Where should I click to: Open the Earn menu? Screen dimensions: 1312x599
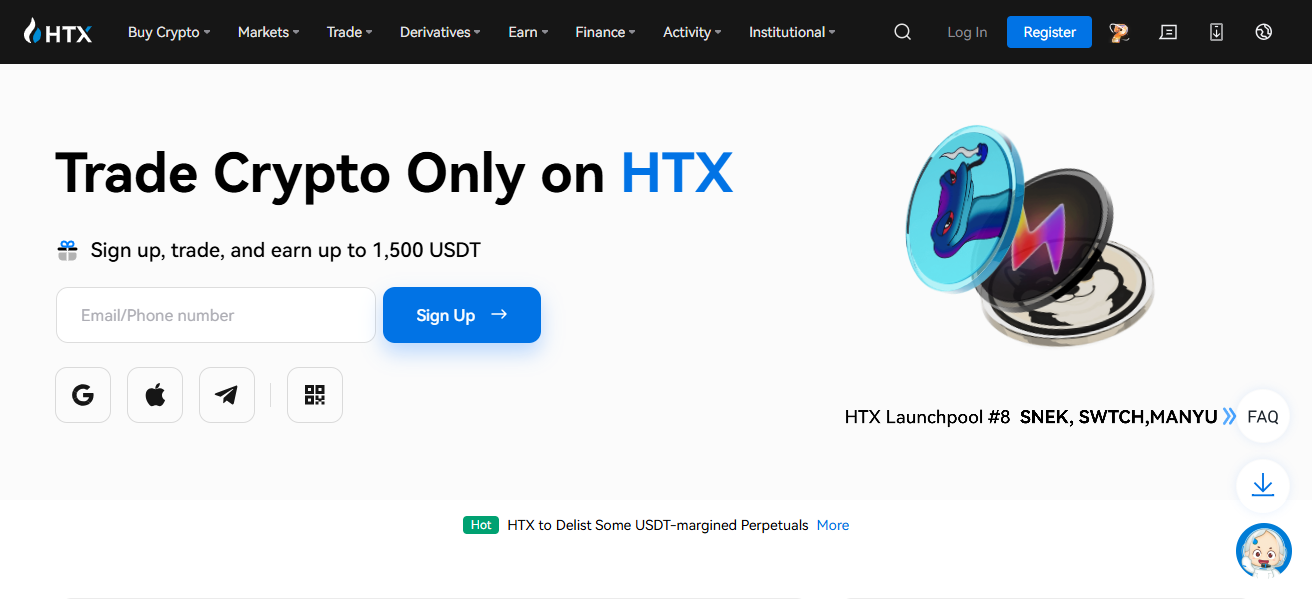coord(527,32)
